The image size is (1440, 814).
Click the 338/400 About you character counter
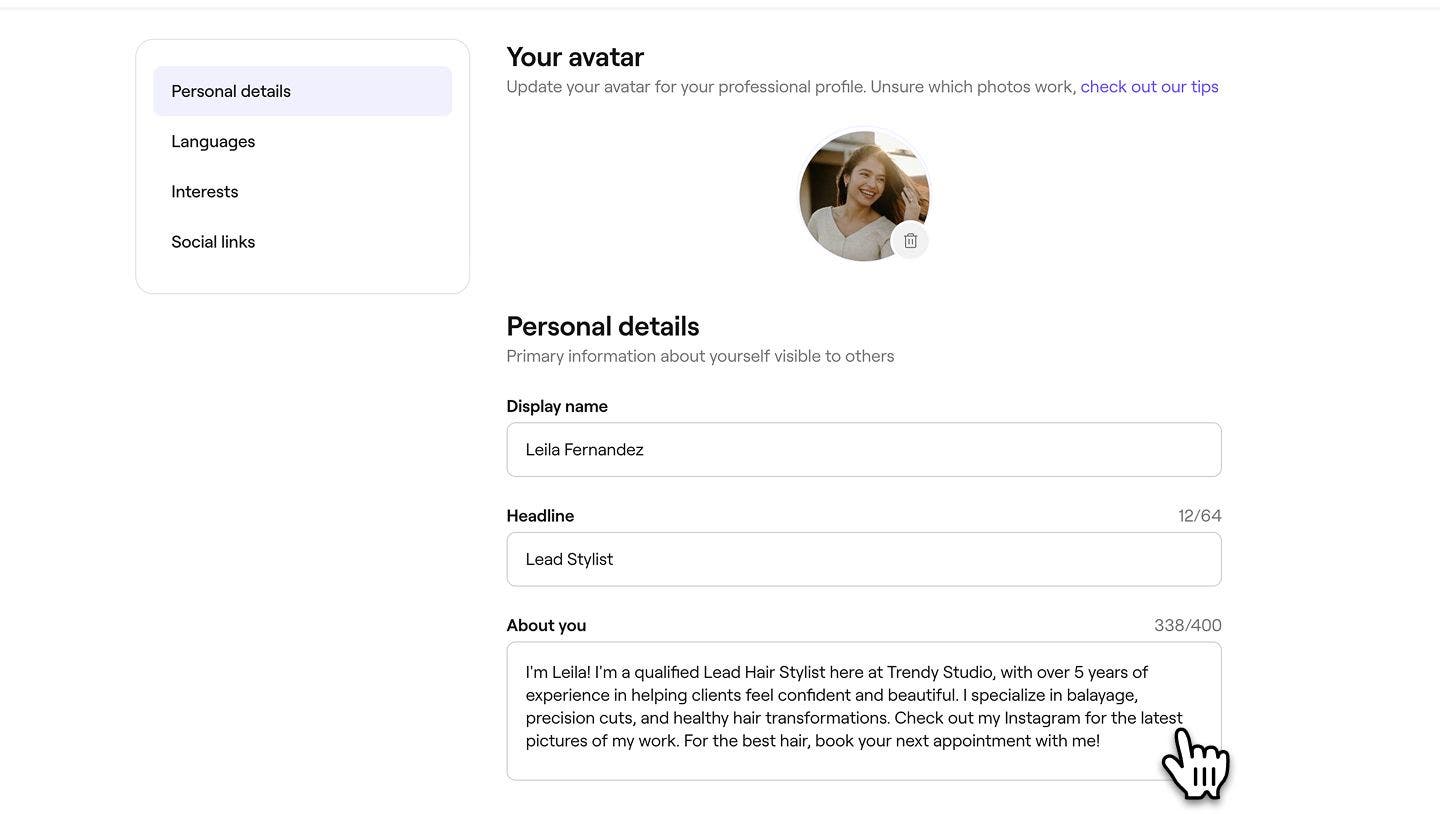[1187, 625]
